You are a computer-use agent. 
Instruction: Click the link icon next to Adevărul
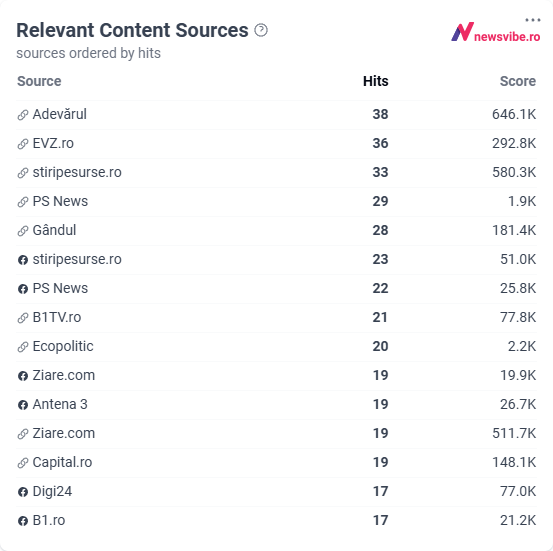tap(23, 115)
